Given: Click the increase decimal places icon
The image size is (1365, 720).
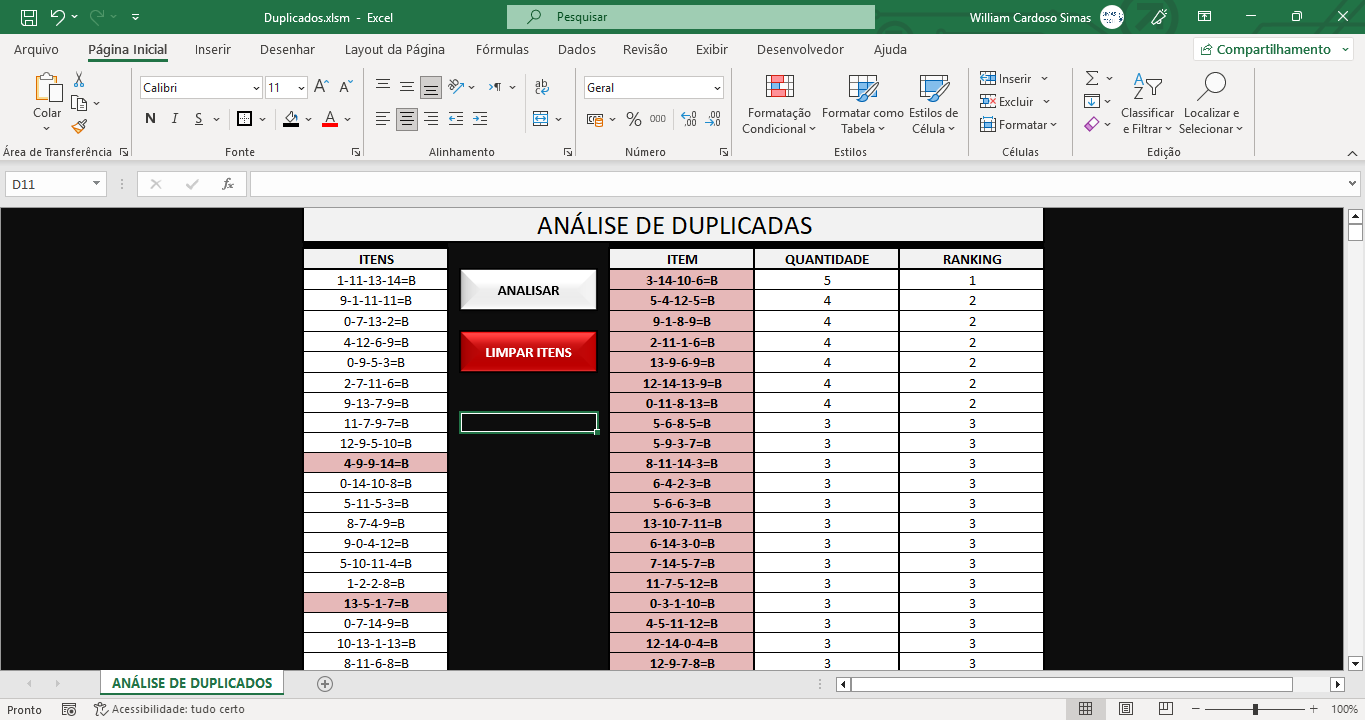Looking at the screenshot, I should (688, 119).
